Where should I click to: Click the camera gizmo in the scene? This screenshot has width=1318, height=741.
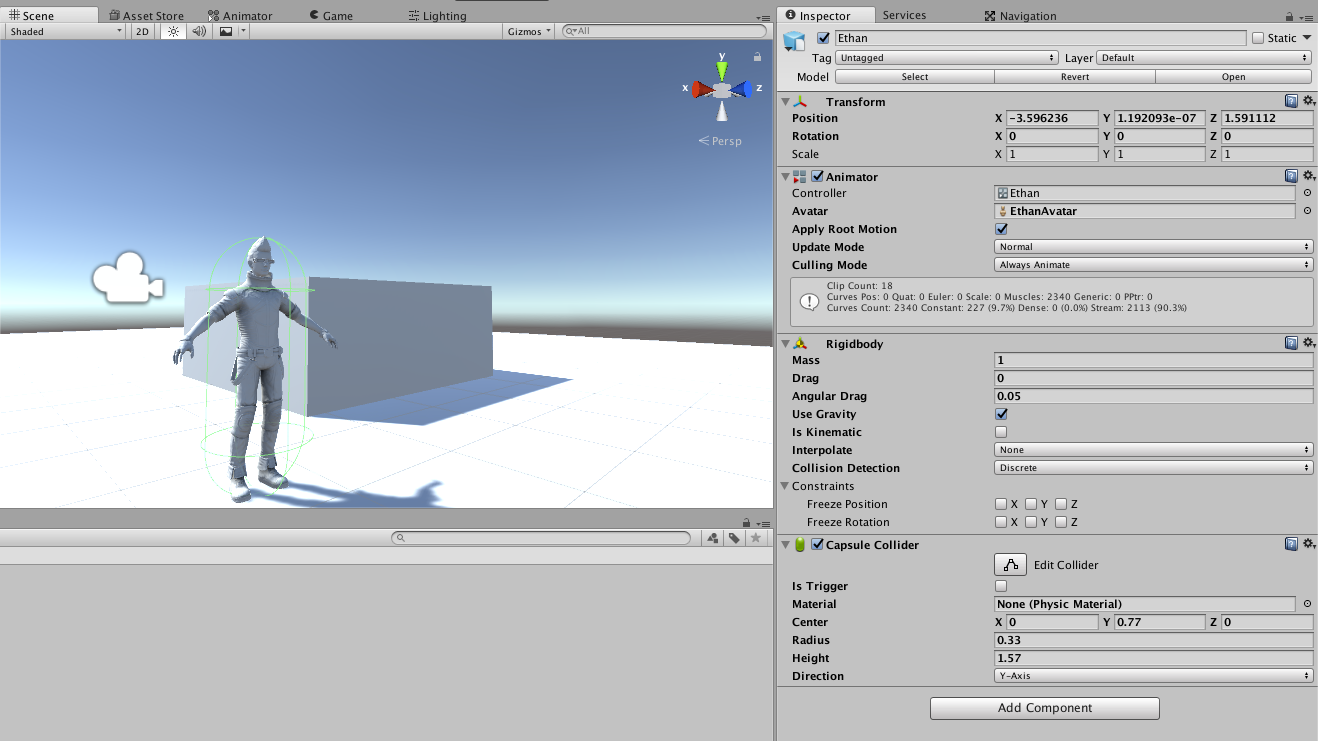tap(127, 278)
